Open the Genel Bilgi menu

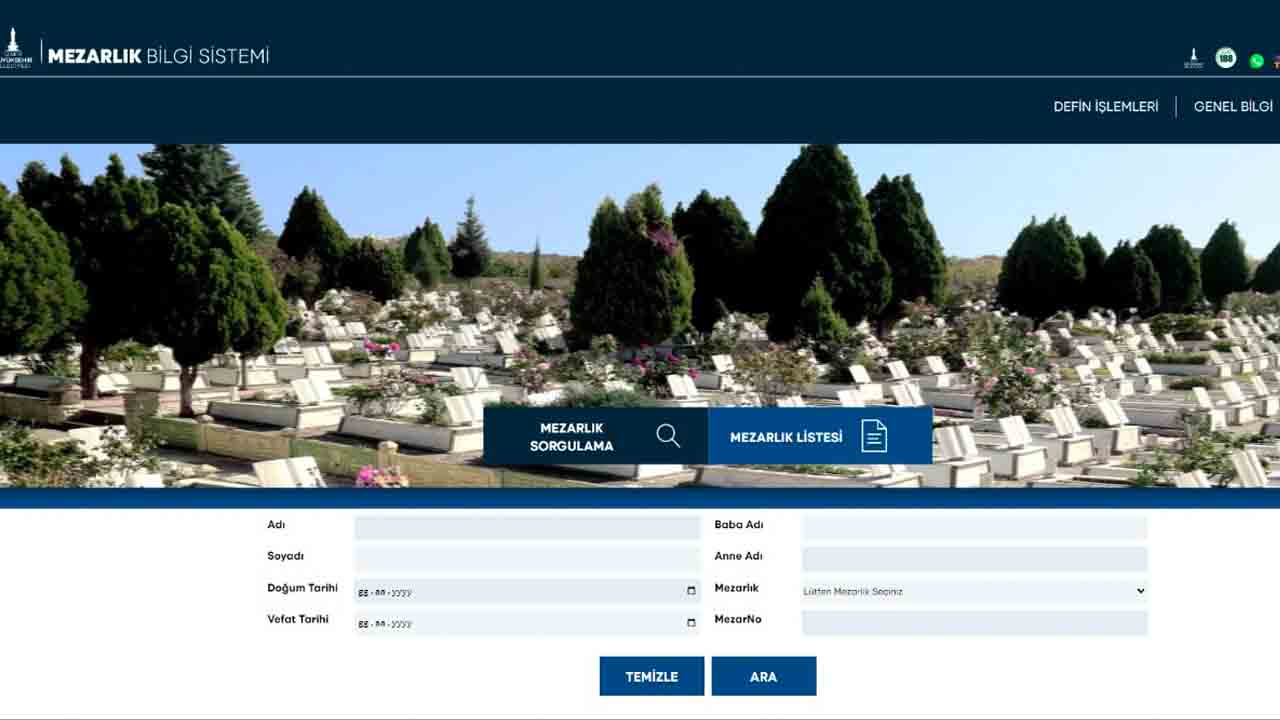[x=1232, y=107]
